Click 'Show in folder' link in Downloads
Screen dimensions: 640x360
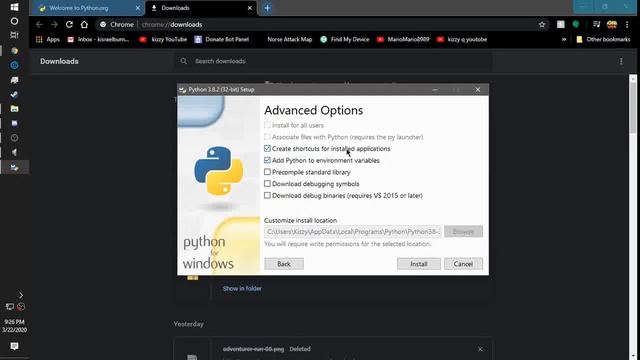[242, 289]
